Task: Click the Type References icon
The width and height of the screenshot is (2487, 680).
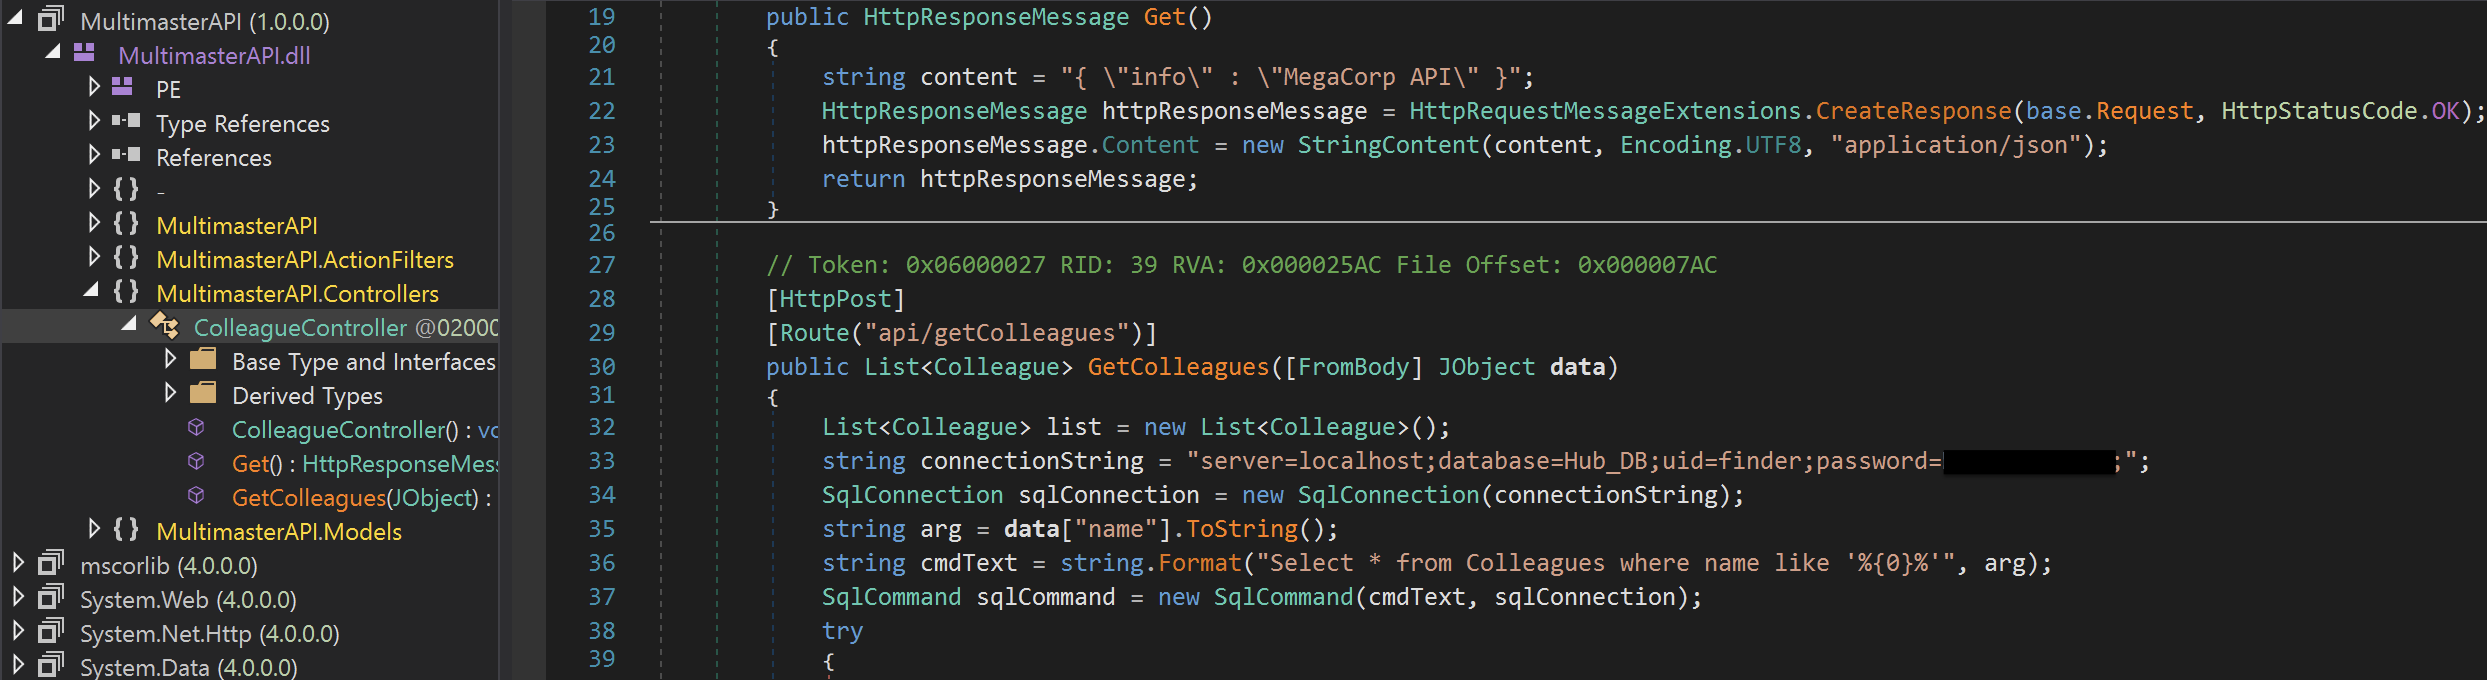Action: pyautogui.click(x=125, y=121)
